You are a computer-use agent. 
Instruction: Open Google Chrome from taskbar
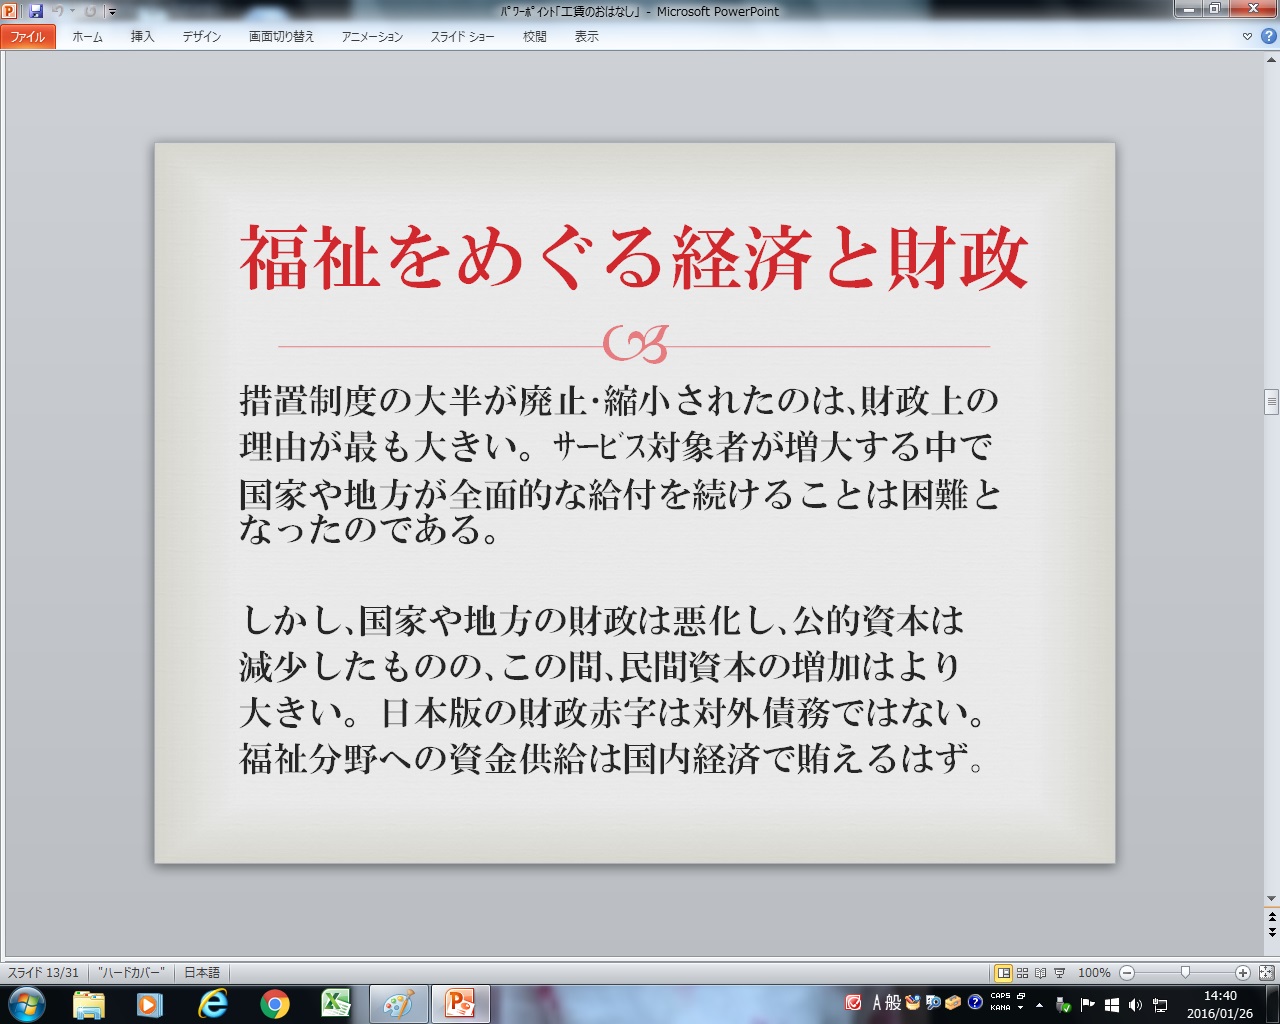coord(274,1004)
